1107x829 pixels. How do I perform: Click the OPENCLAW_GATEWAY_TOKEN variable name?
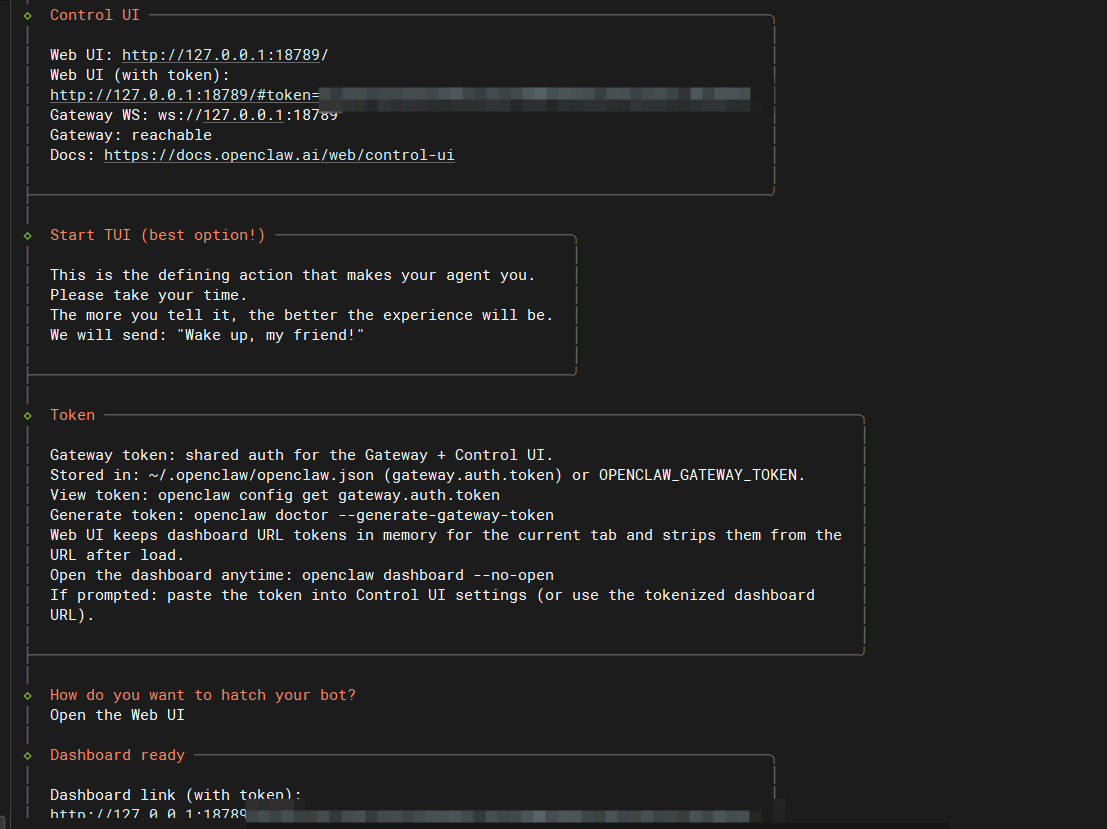click(699, 475)
